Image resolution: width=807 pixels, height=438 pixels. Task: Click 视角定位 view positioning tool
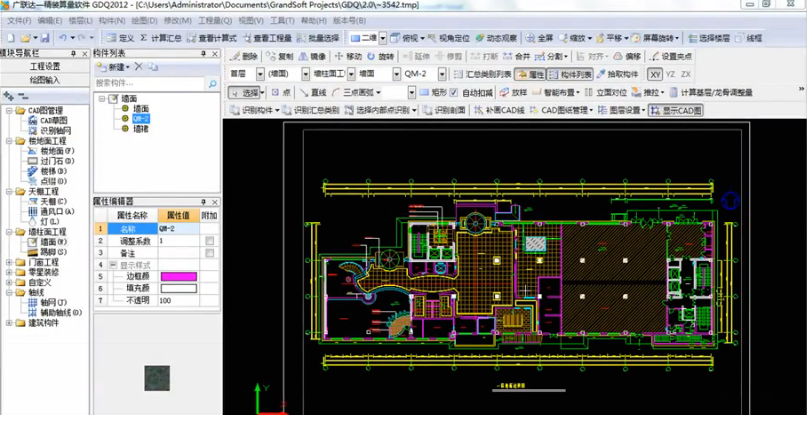(x=448, y=38)
